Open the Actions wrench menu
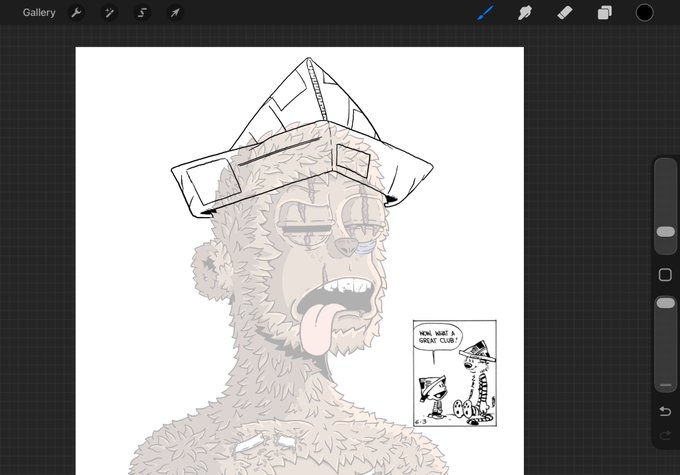This screenshot has height=475, width=680. [76, 13]
